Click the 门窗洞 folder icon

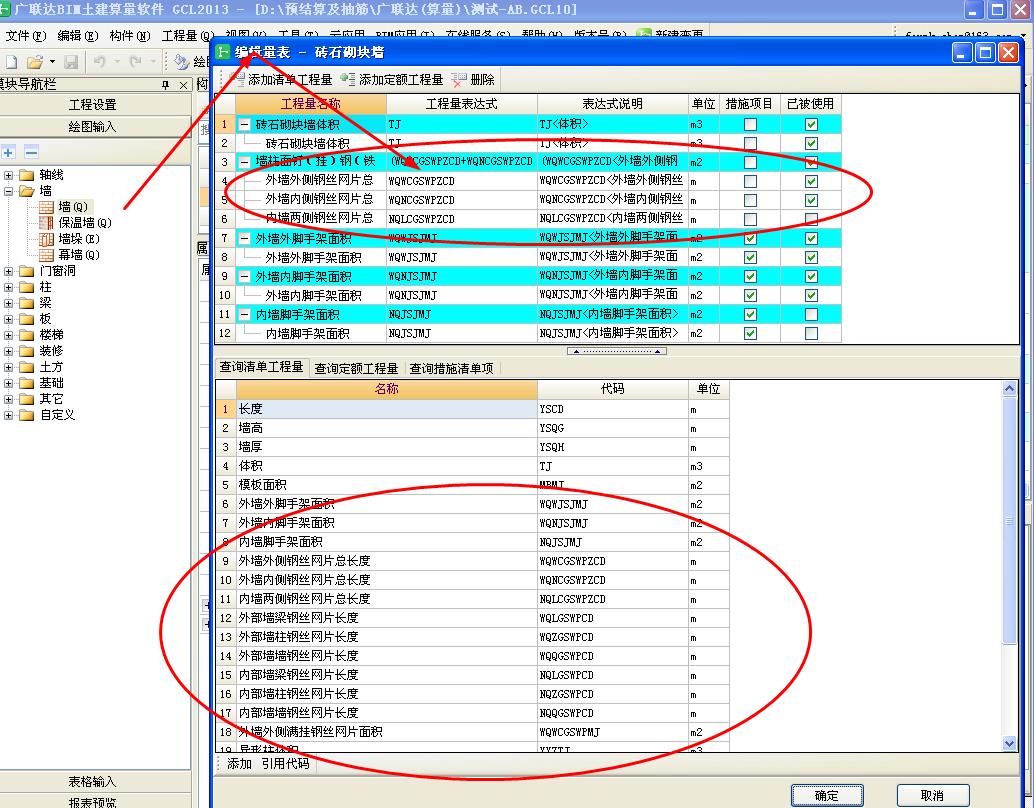(x=26, y=271)
